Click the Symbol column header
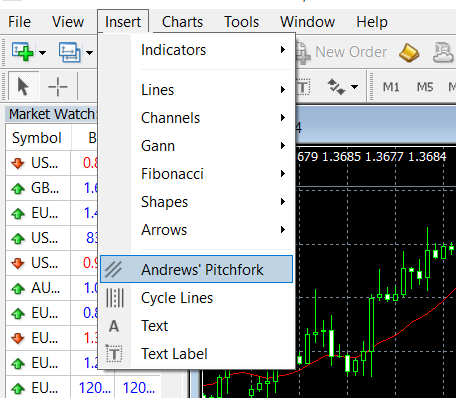456x398 pixels. pos(37,138)
